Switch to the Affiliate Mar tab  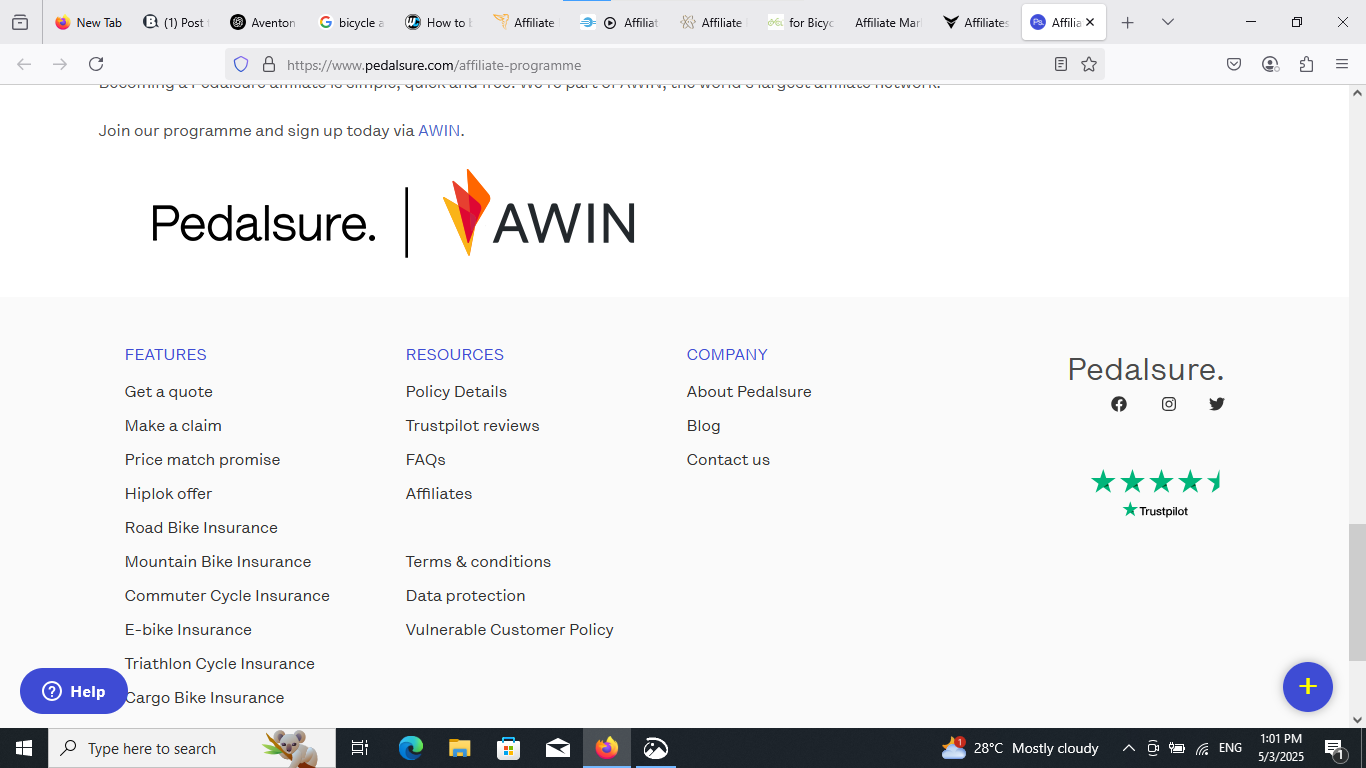887,22
